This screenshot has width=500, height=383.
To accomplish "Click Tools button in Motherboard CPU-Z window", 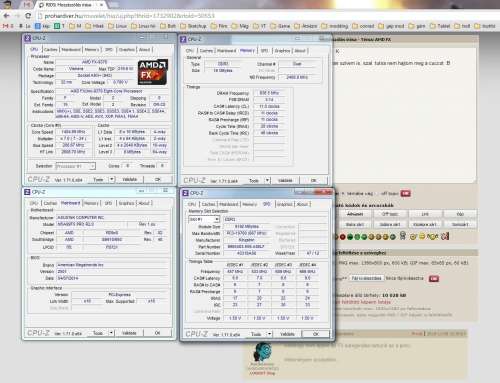I will pyautogui.click(x=98, y=333).
